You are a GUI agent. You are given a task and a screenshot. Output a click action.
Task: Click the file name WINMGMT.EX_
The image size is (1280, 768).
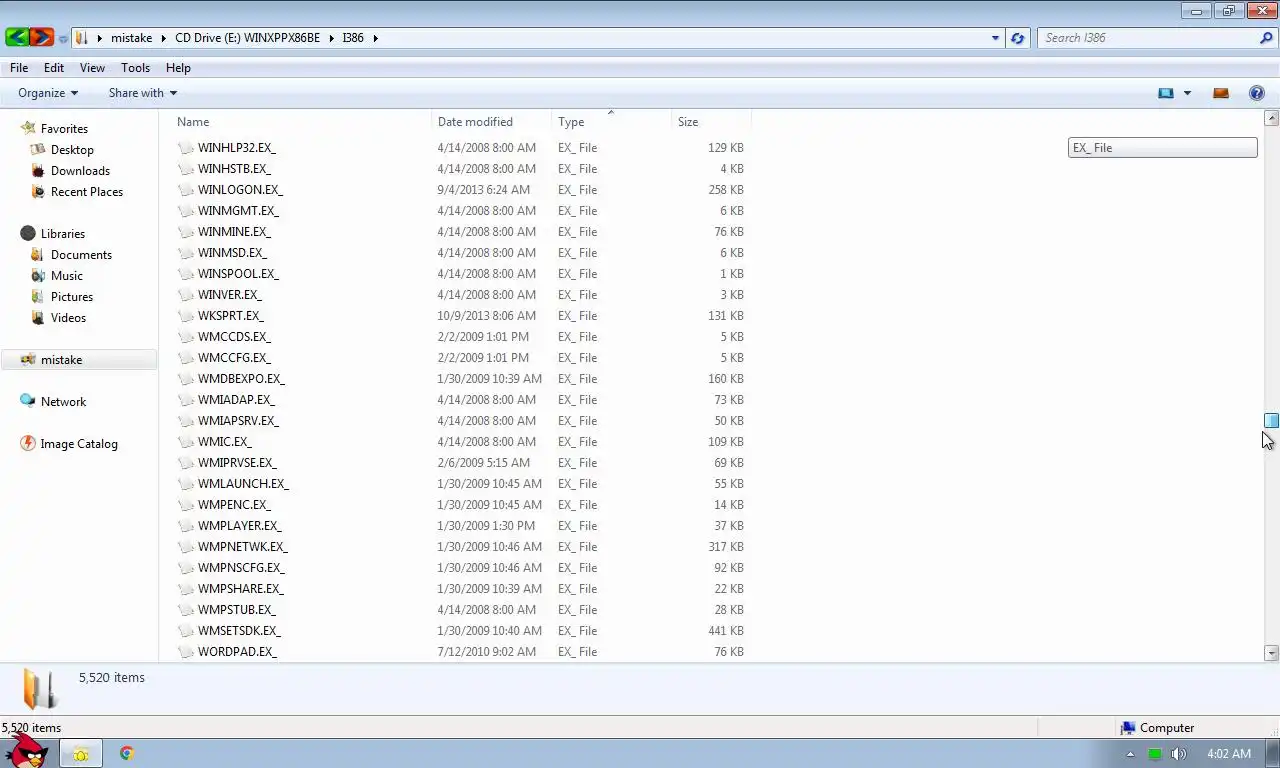tap(238, 211)
